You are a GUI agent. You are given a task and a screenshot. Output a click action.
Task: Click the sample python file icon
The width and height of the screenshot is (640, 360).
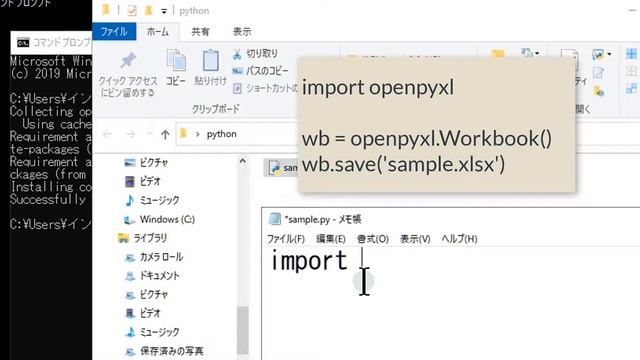coord(274,167)
